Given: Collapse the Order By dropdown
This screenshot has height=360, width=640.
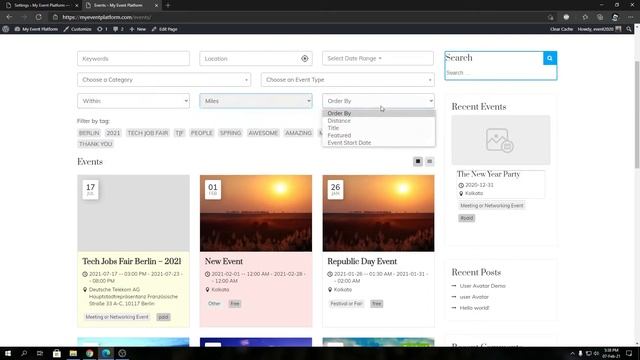Looking at the screenshot, I should point(378,101).
